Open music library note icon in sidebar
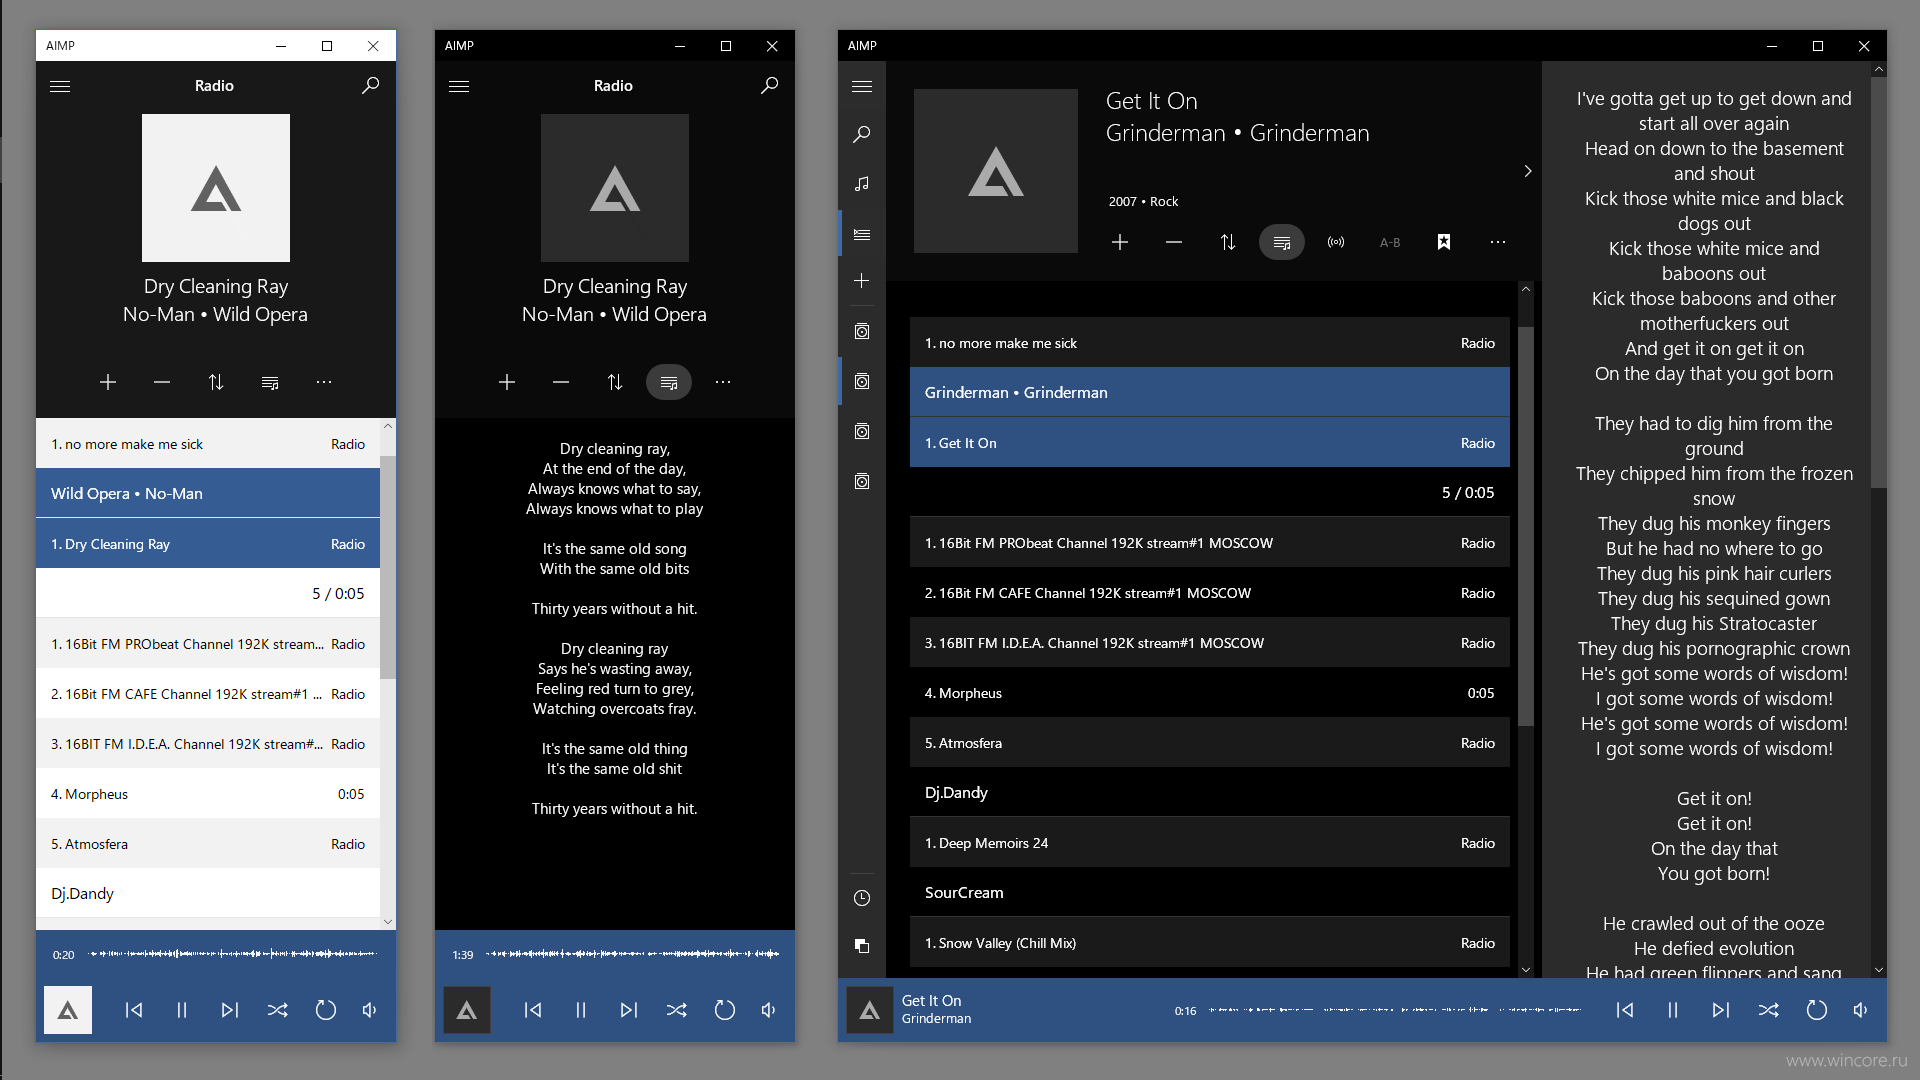The image size is (1920, 1080). pos(862,184)
